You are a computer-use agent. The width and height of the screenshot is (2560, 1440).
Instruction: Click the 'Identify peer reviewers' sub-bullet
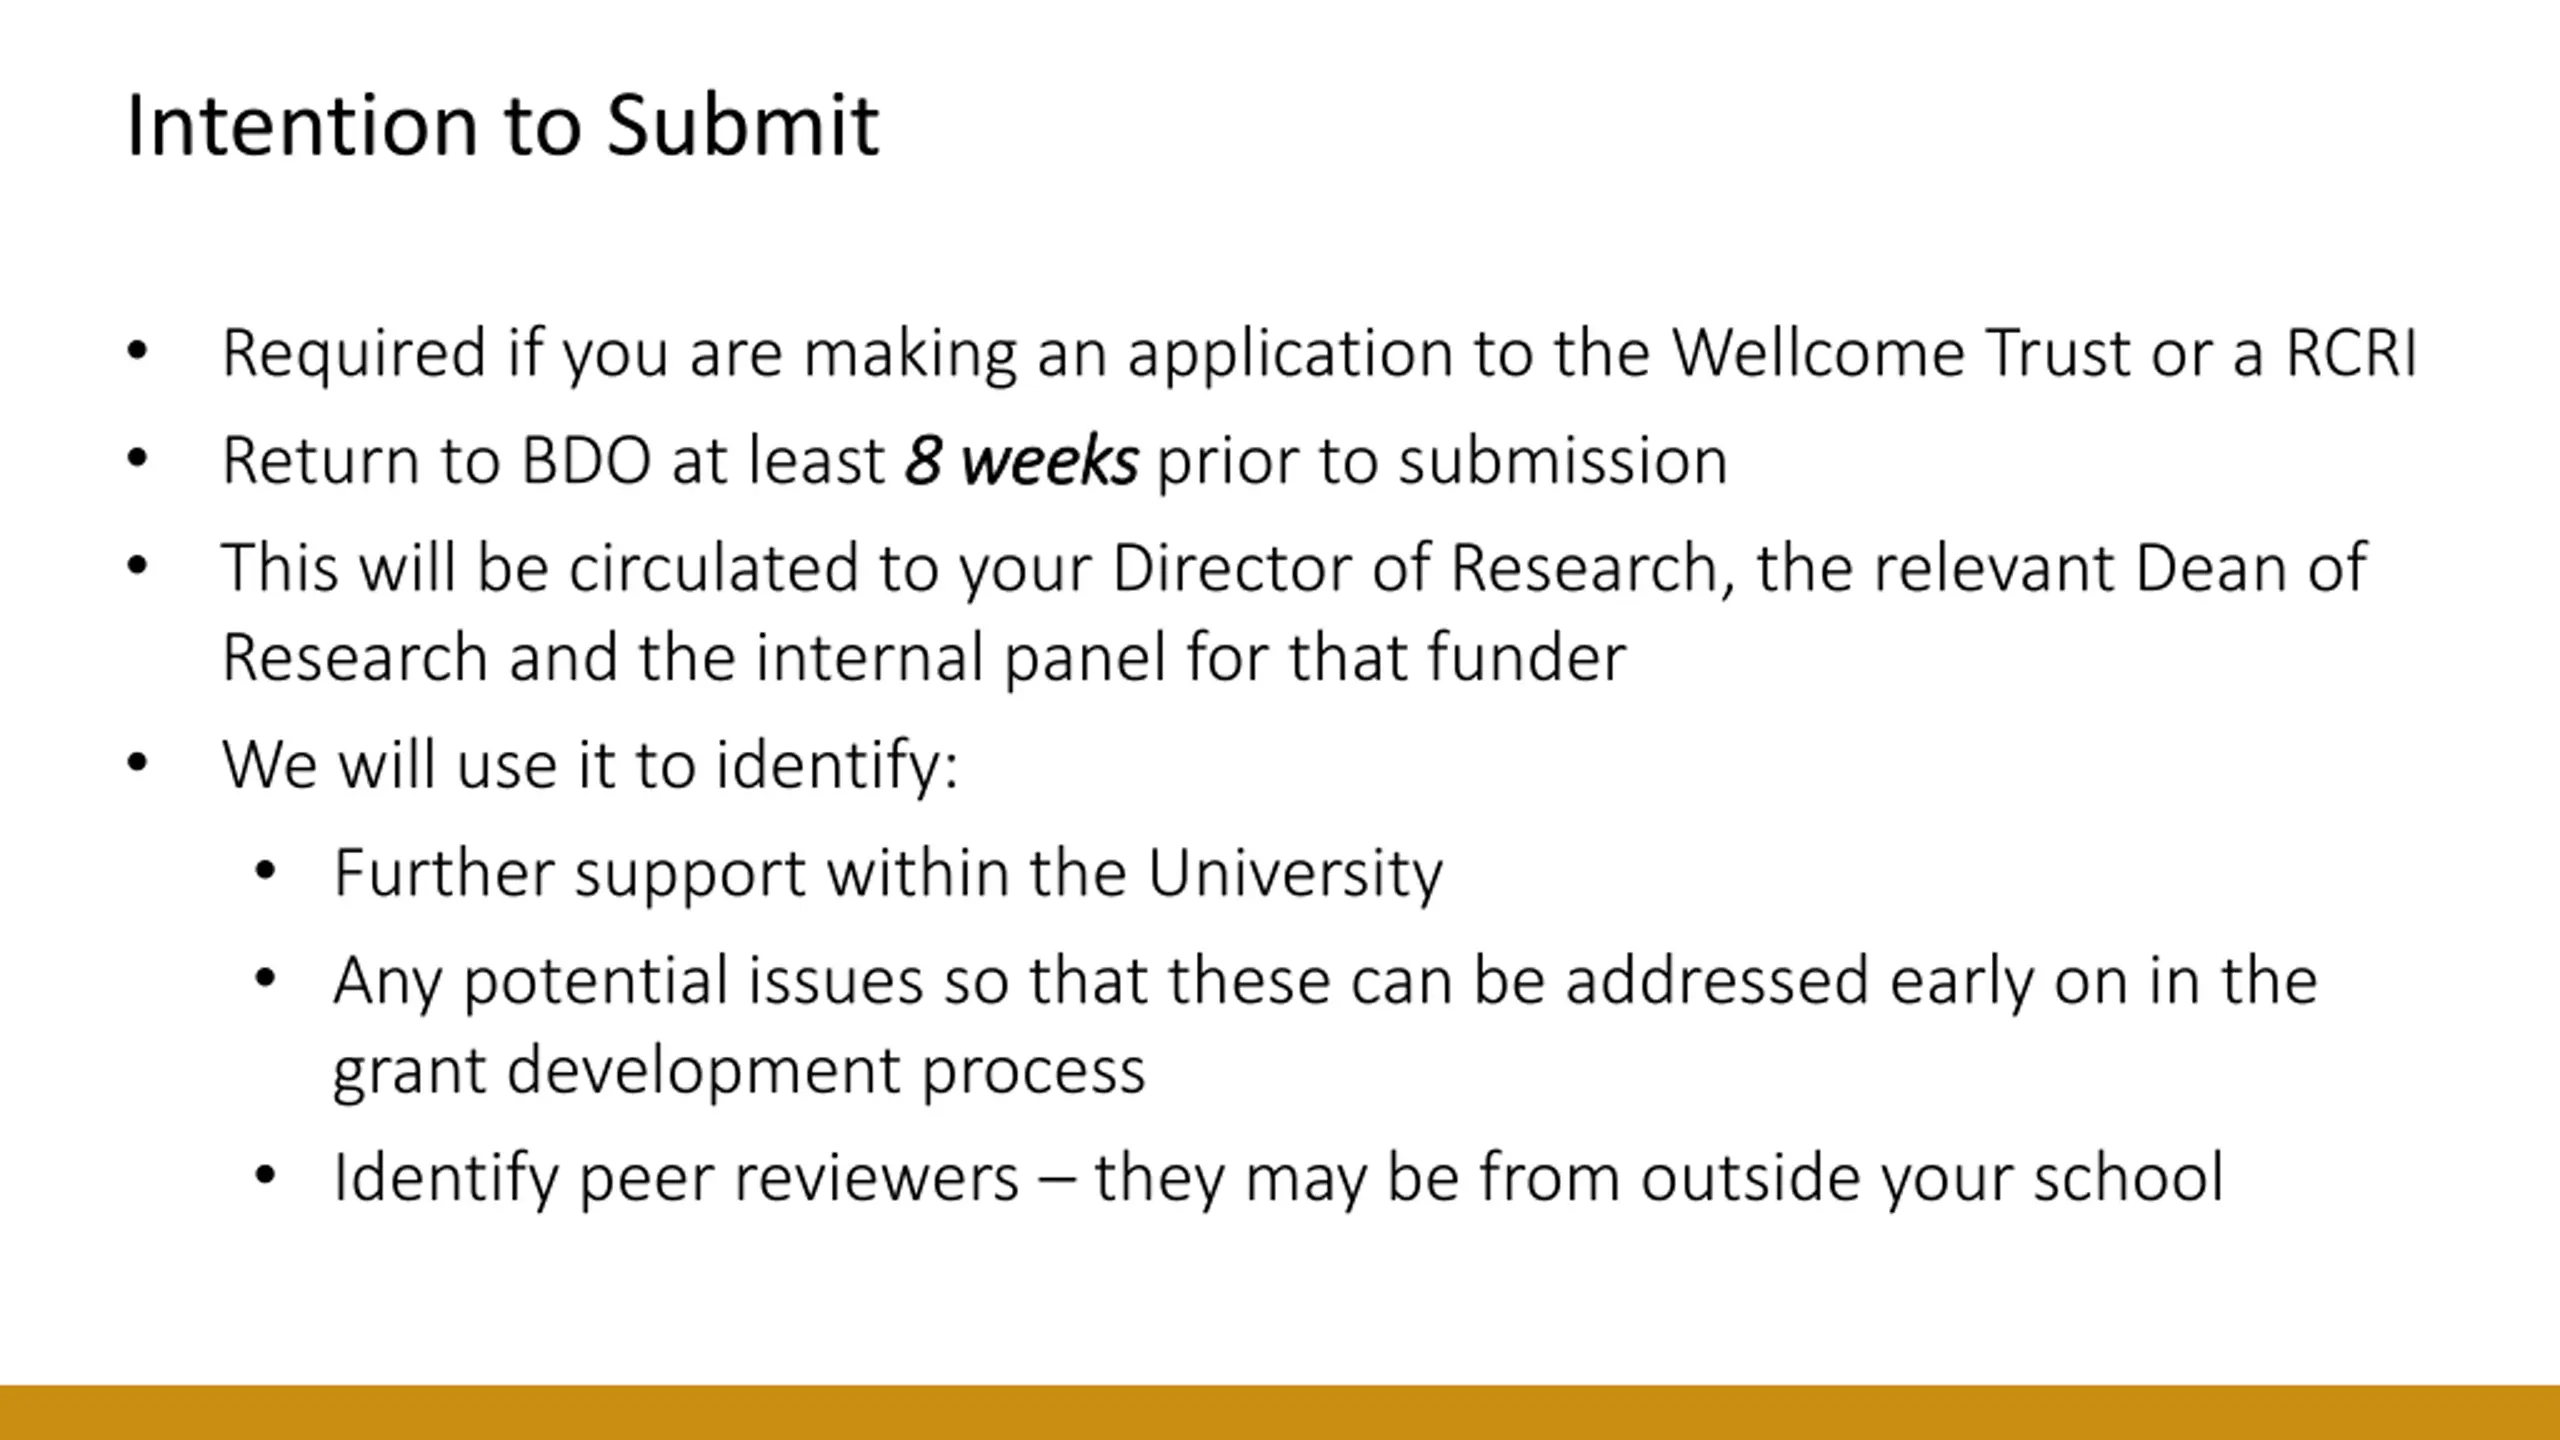point(676,1178)
